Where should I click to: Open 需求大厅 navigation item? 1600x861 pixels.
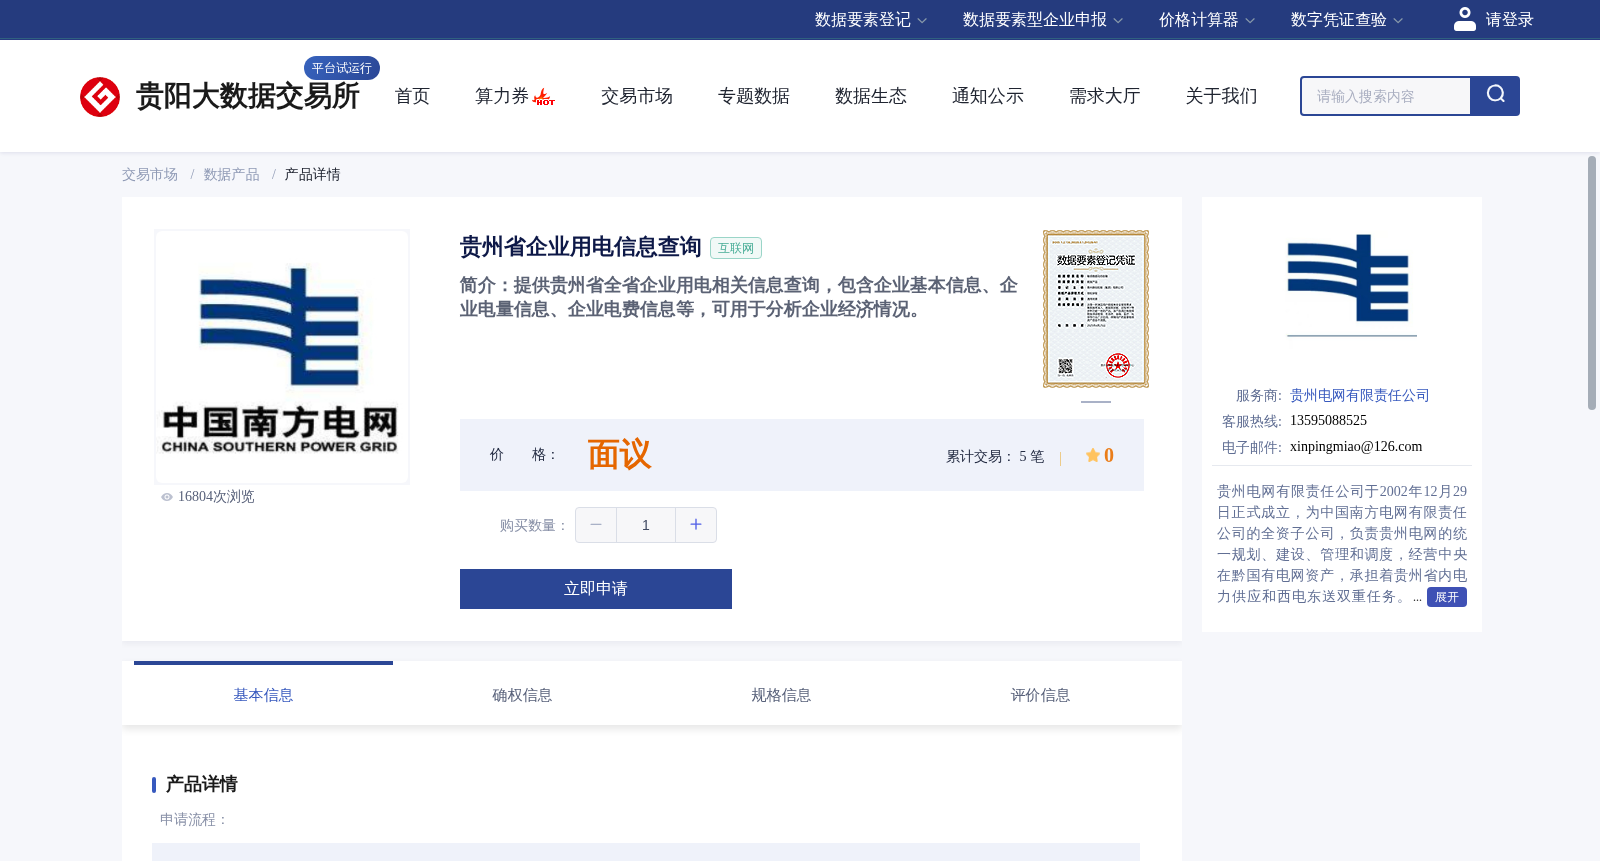pos(1105,96)
